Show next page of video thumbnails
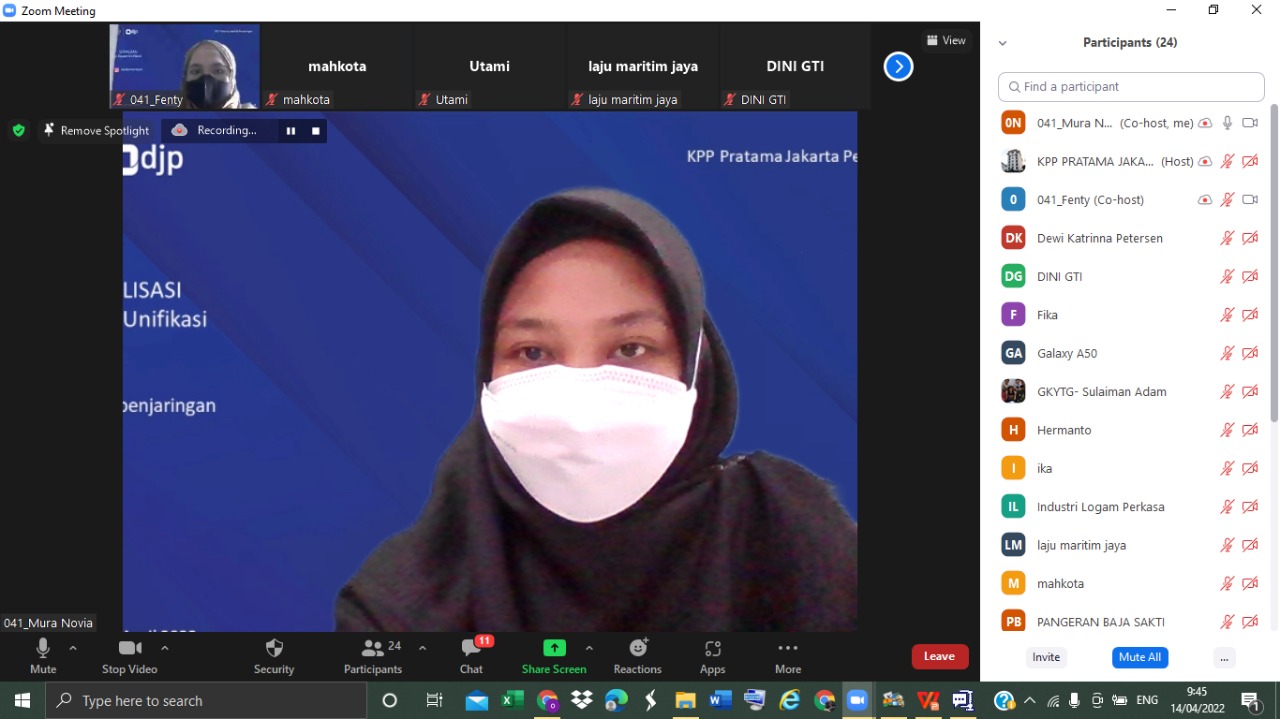 (x=898, y=67)
